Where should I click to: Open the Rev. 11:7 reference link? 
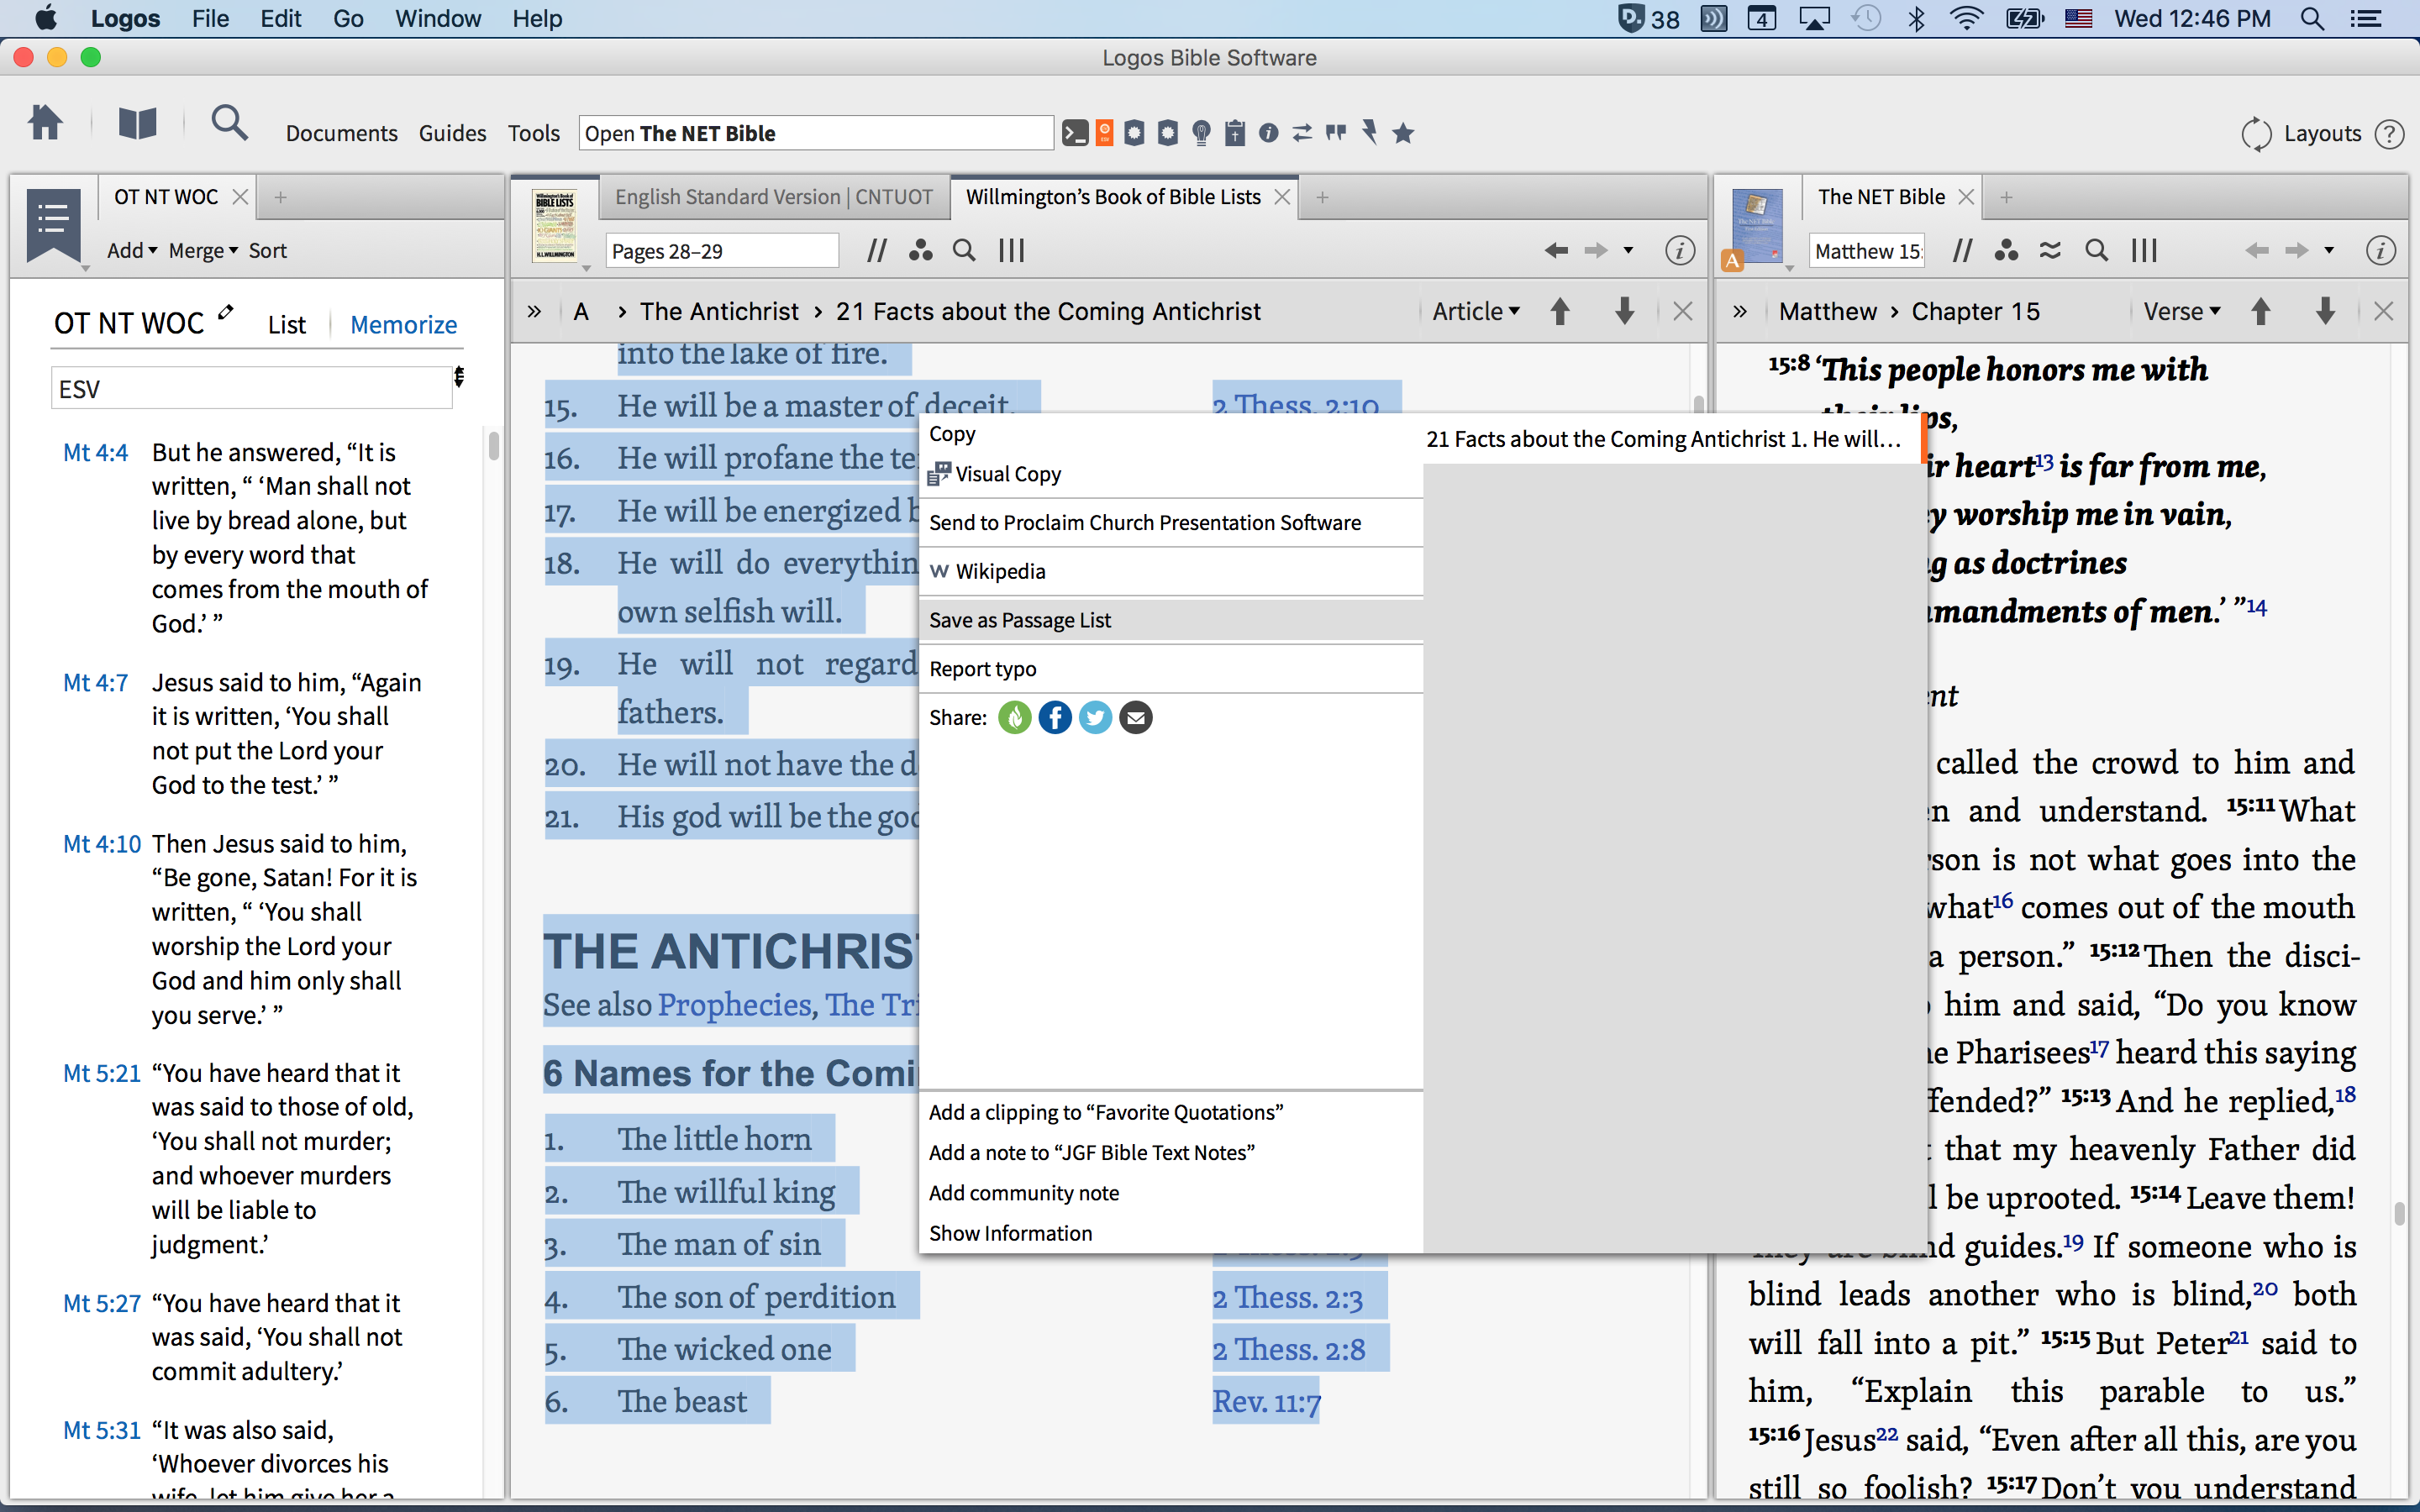[x=1265, y=1402]
